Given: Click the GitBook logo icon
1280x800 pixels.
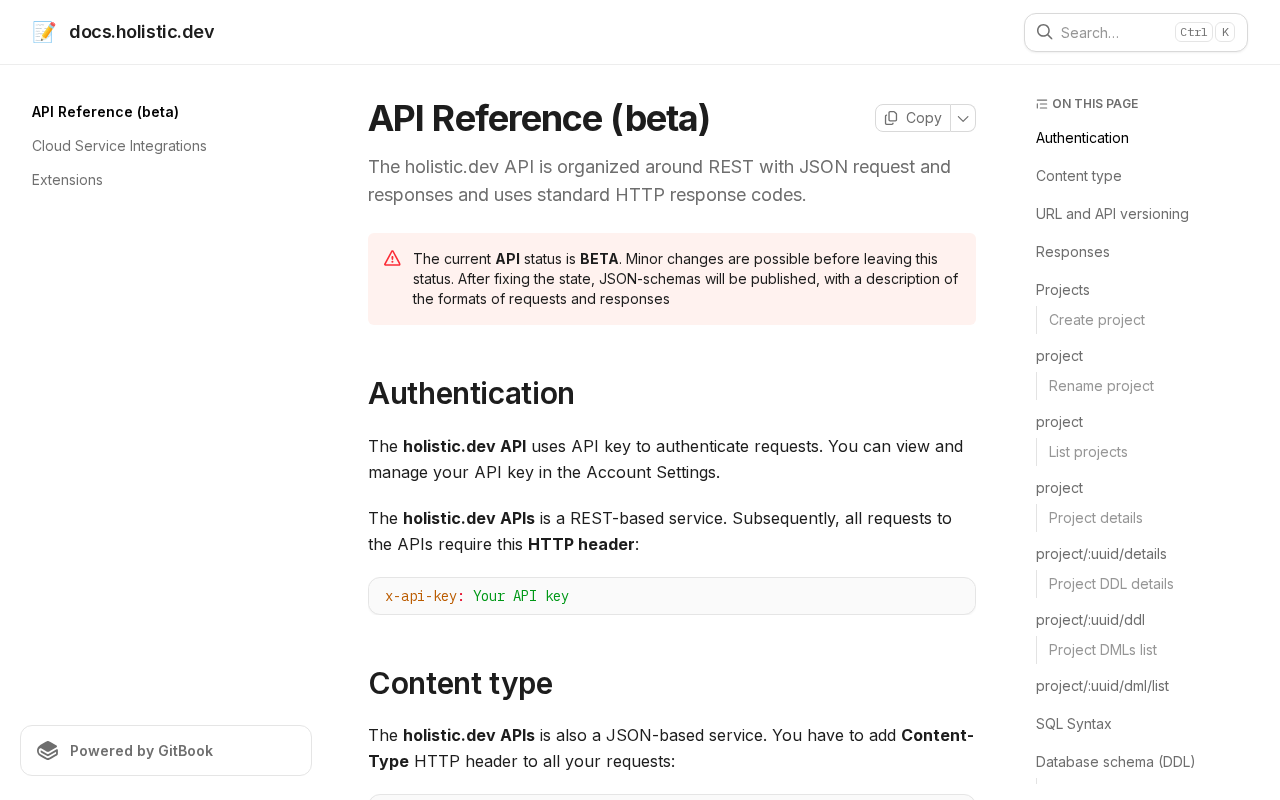Looking at the screenshot, I should 48,751.
